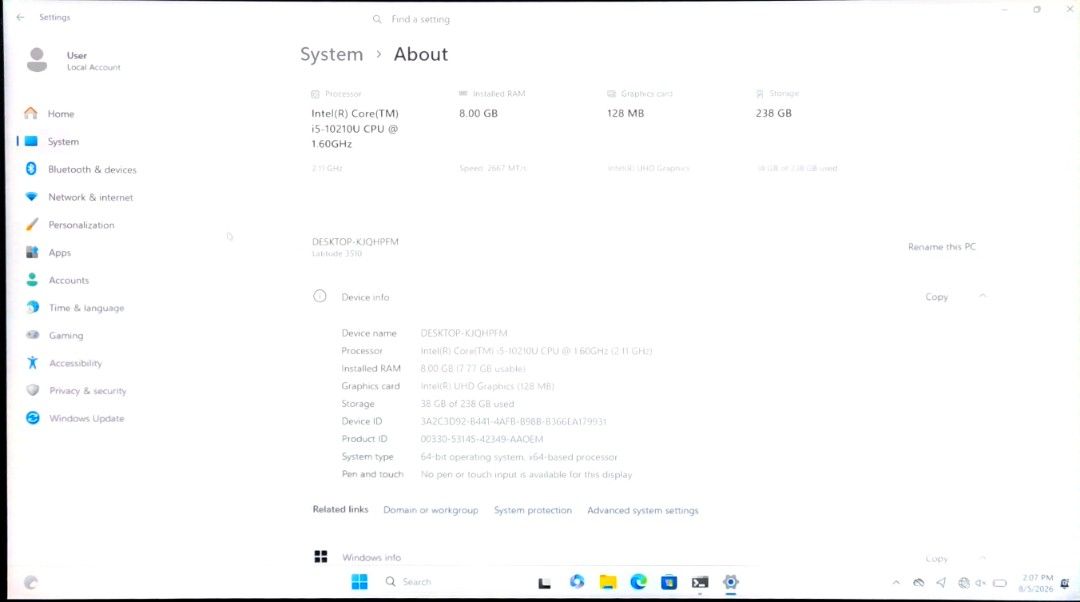Image resolution: width=1080 pixels, height=602 pixels.
Task: Click the Bluetooth sidebar icon
Action: (31, 169)
